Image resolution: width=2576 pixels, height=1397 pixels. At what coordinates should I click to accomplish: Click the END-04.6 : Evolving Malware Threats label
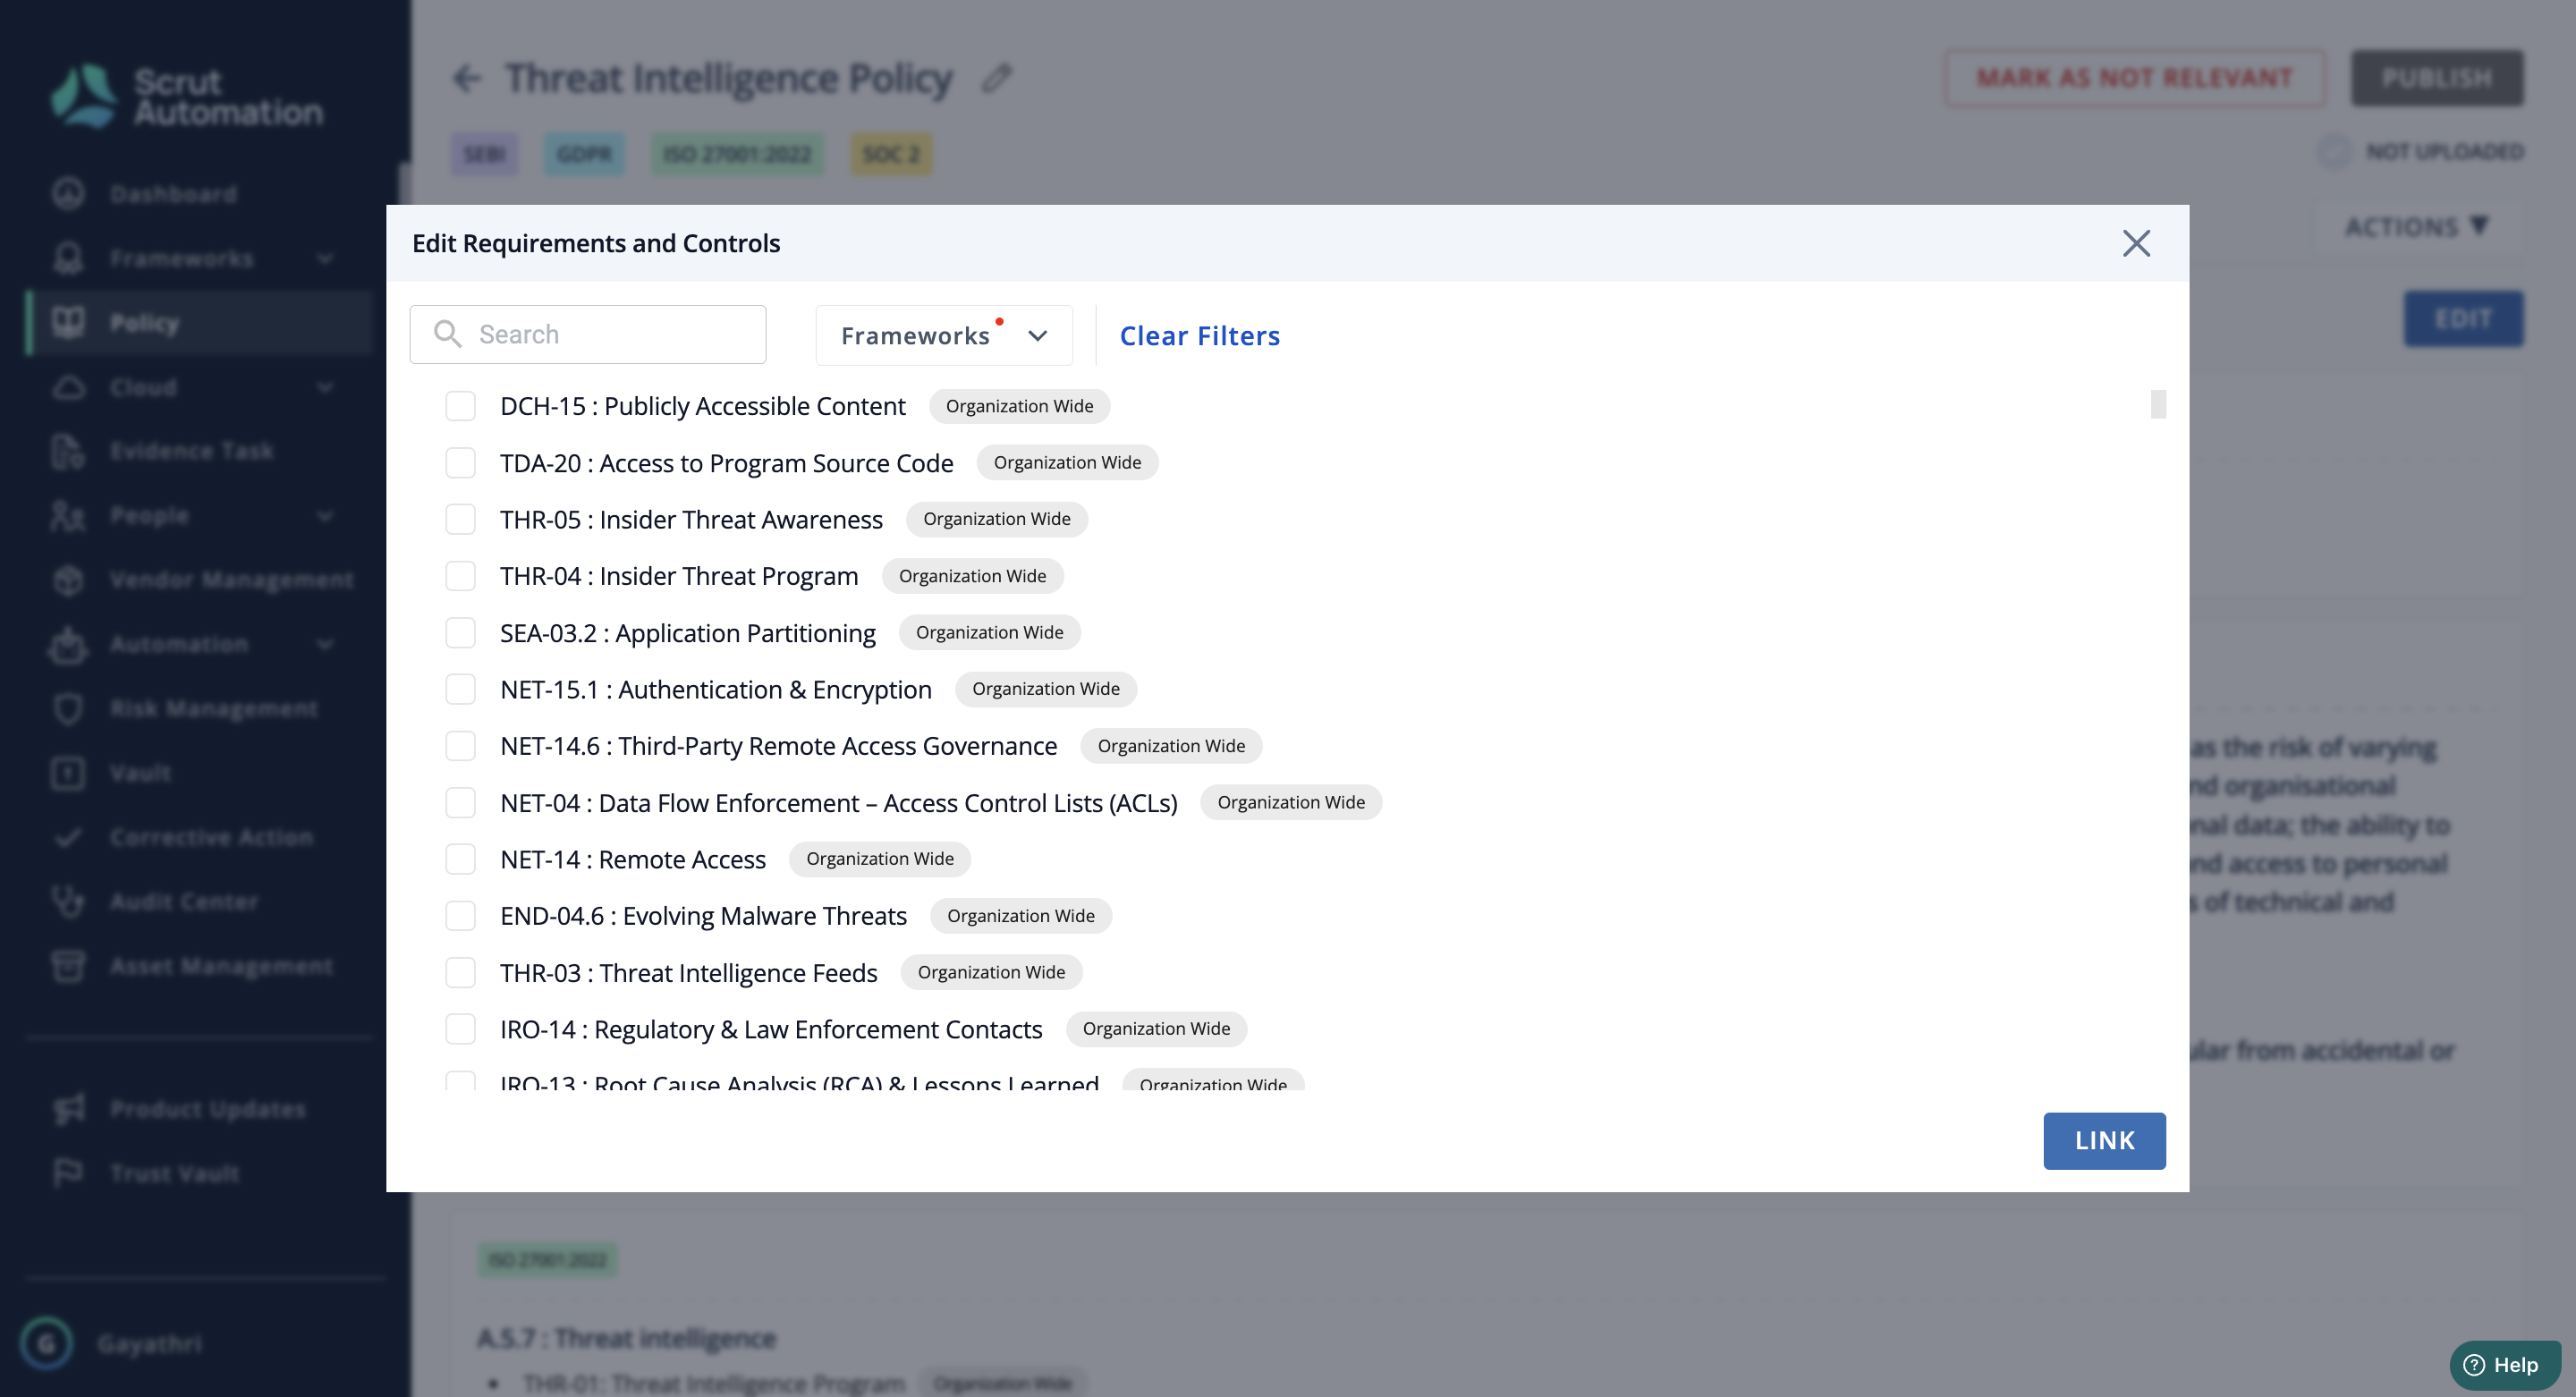click(703, 916)
